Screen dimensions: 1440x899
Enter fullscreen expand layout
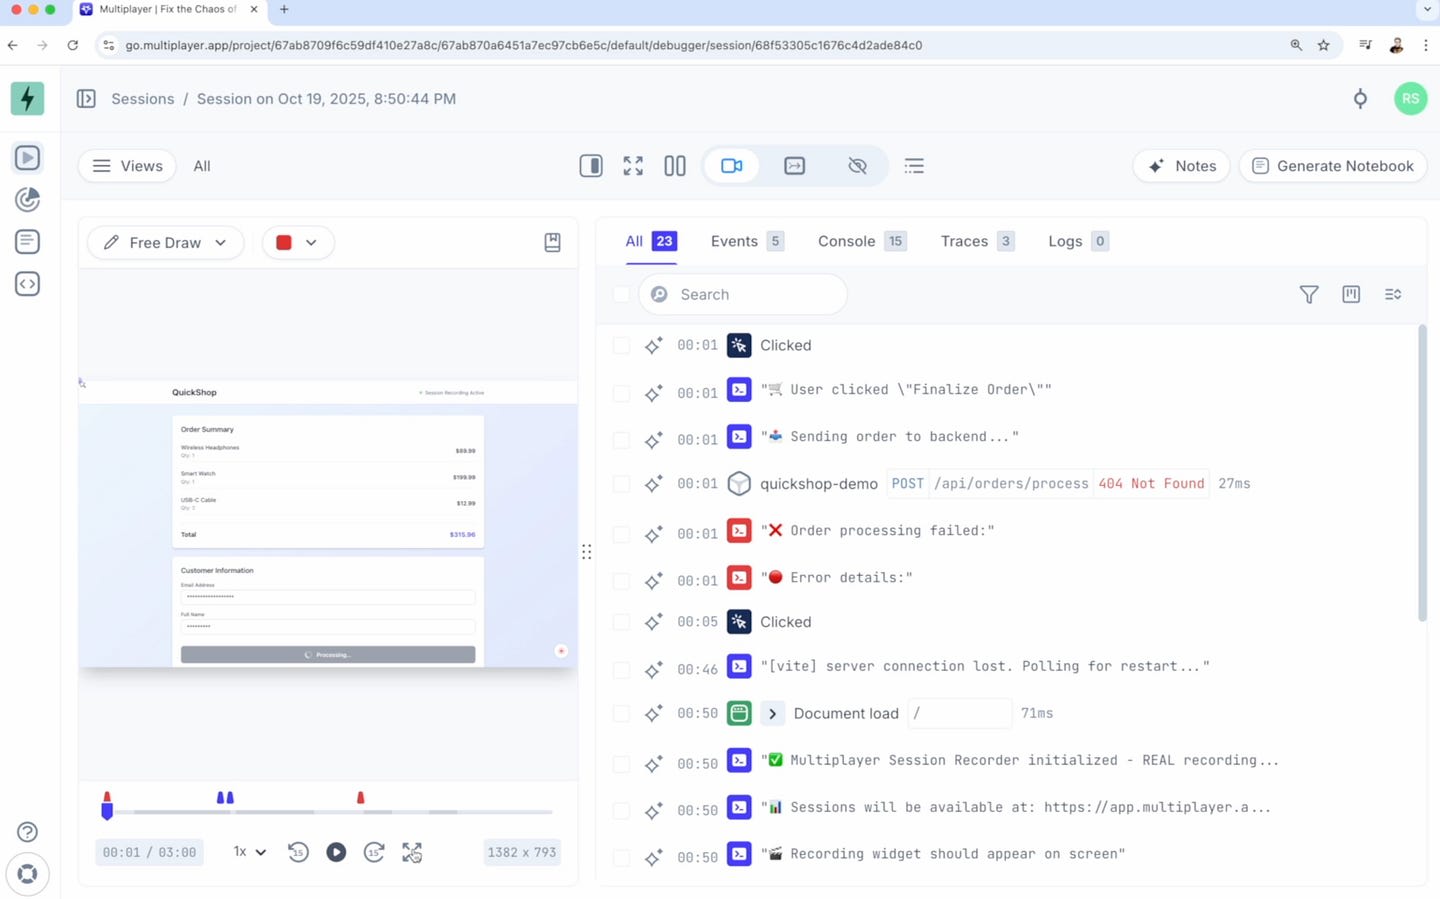tap(633, 166)
